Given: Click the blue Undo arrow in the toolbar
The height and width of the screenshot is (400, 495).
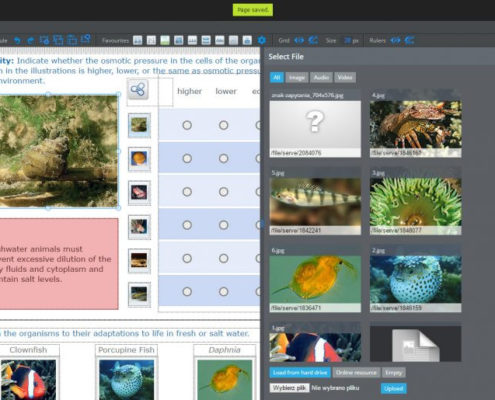Looking at the screenshot, I should pos(17,40).
